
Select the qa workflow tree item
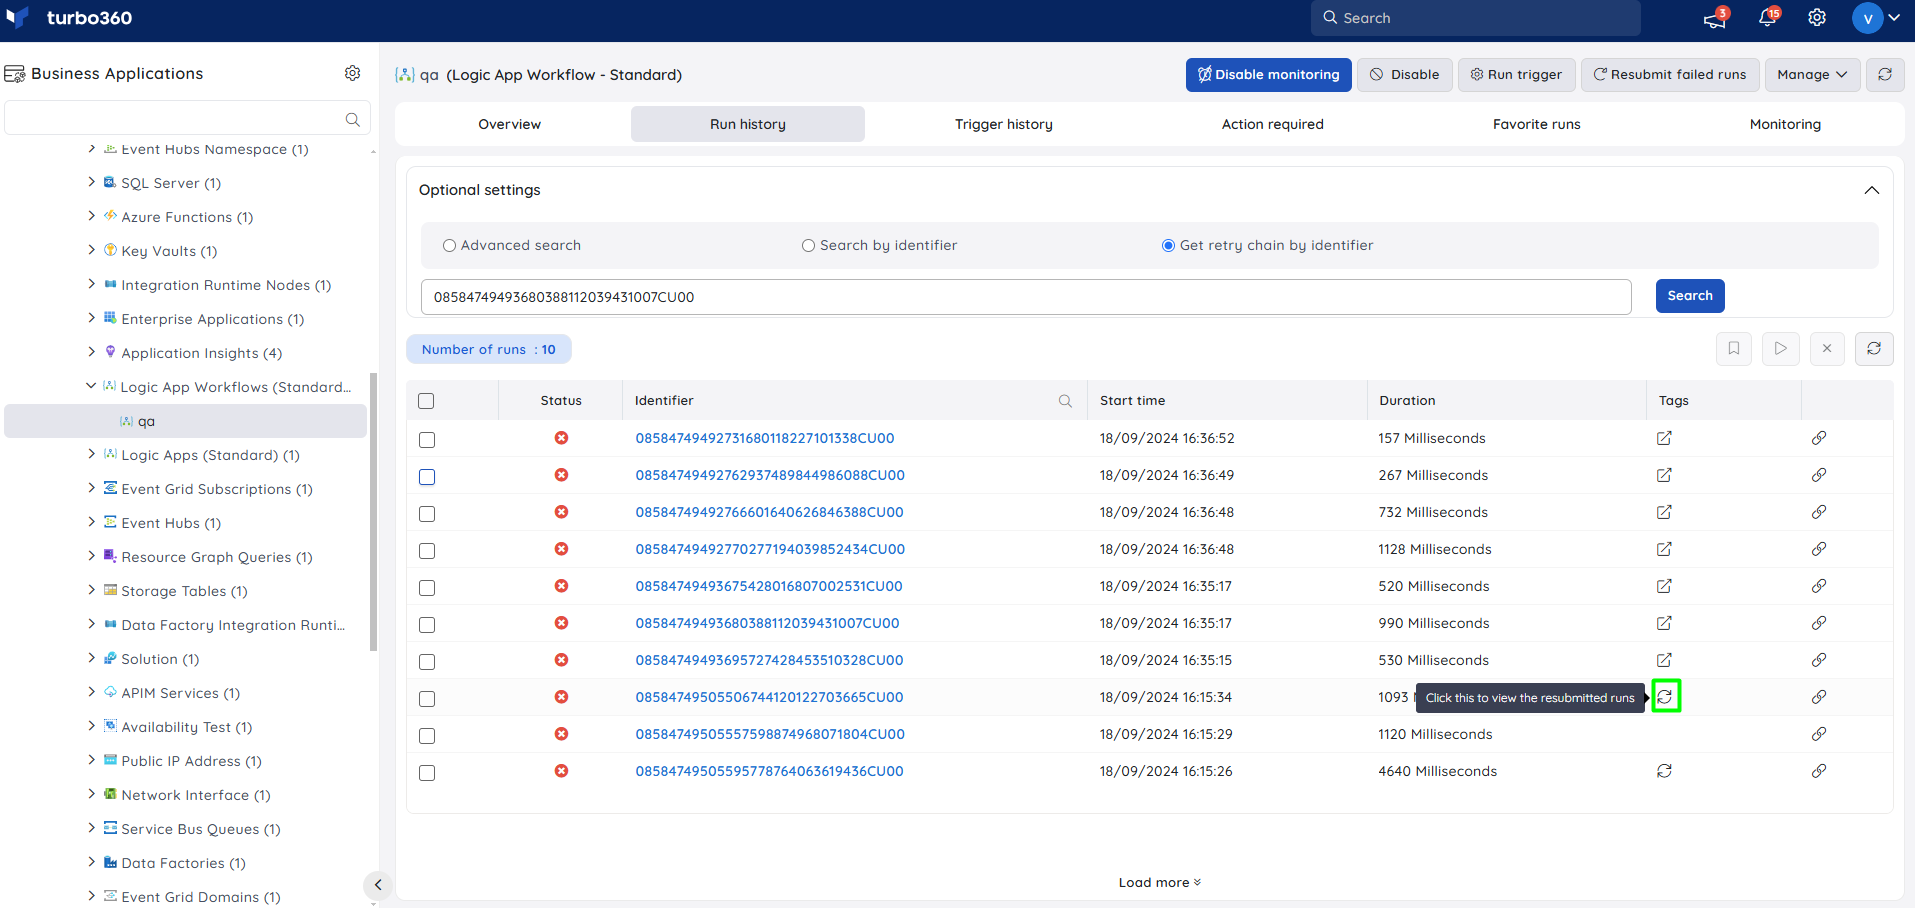click(185, 421)
